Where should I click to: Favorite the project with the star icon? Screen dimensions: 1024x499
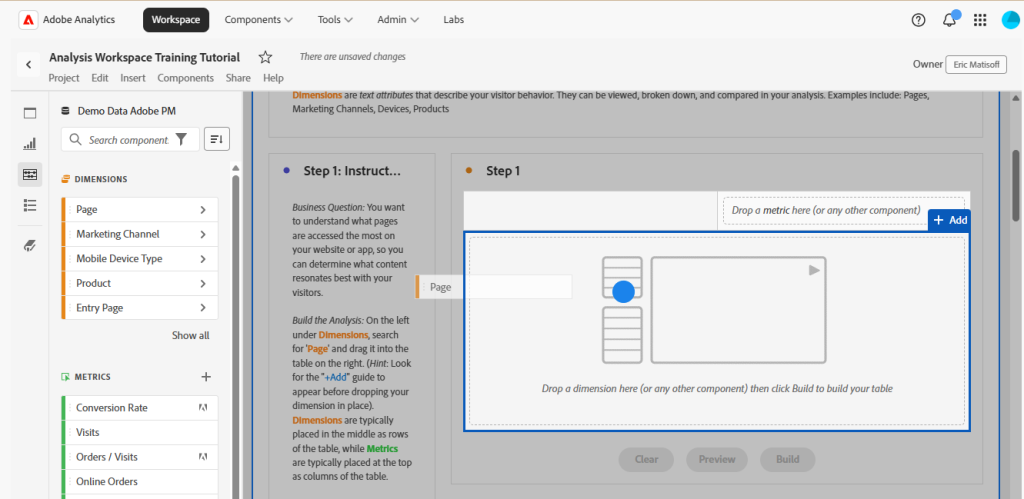[x=265, y=57]
